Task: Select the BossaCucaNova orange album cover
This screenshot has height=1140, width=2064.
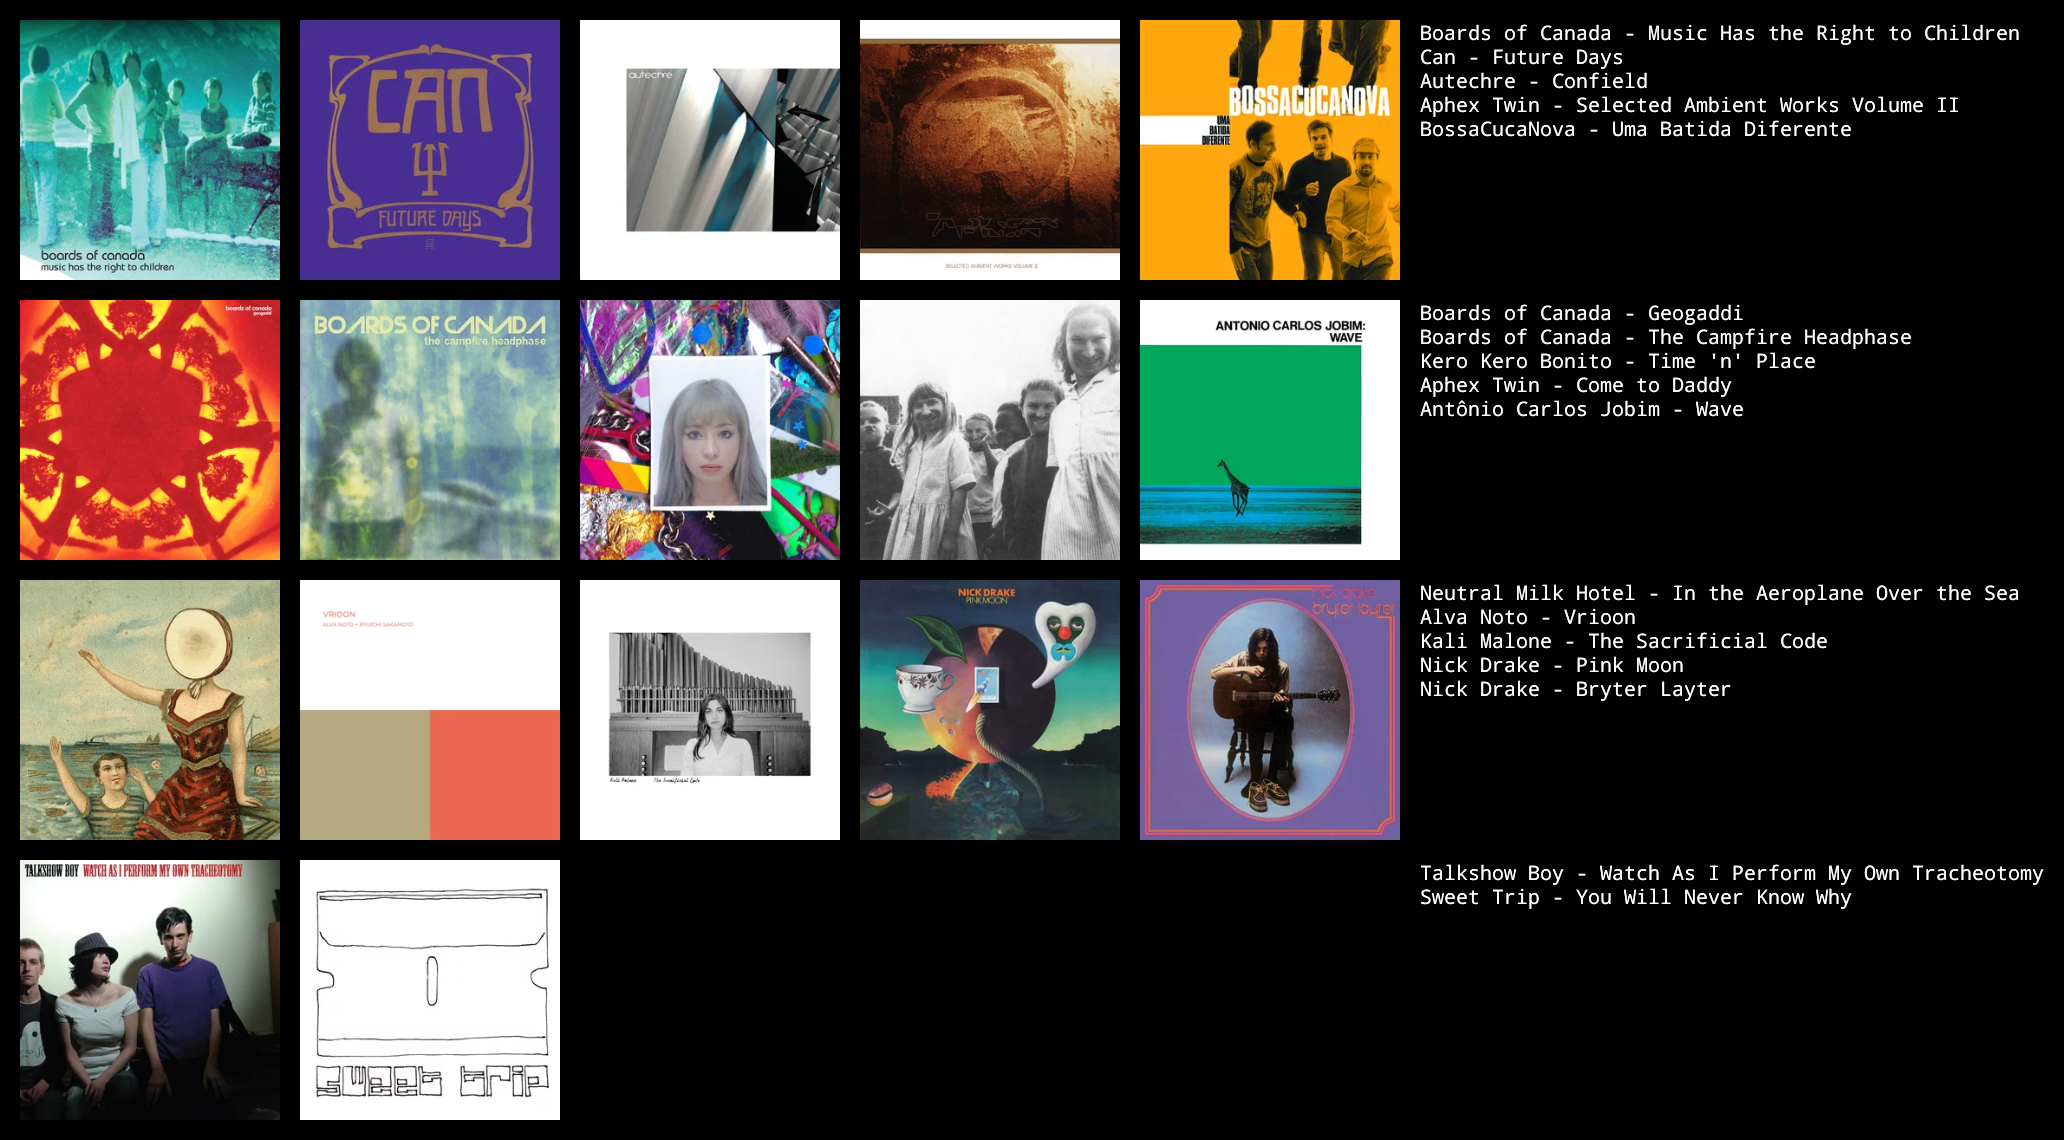Action: (1270, 150)
